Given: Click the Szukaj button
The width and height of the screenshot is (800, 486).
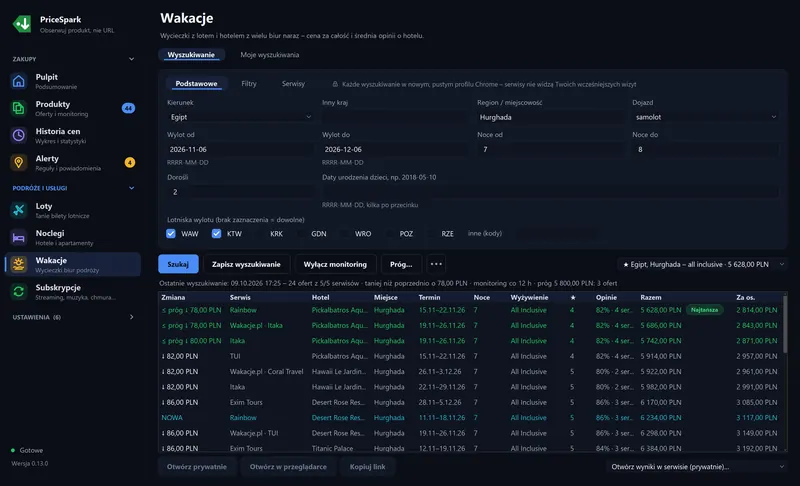Looking at the screenshot, I should 178,264.
